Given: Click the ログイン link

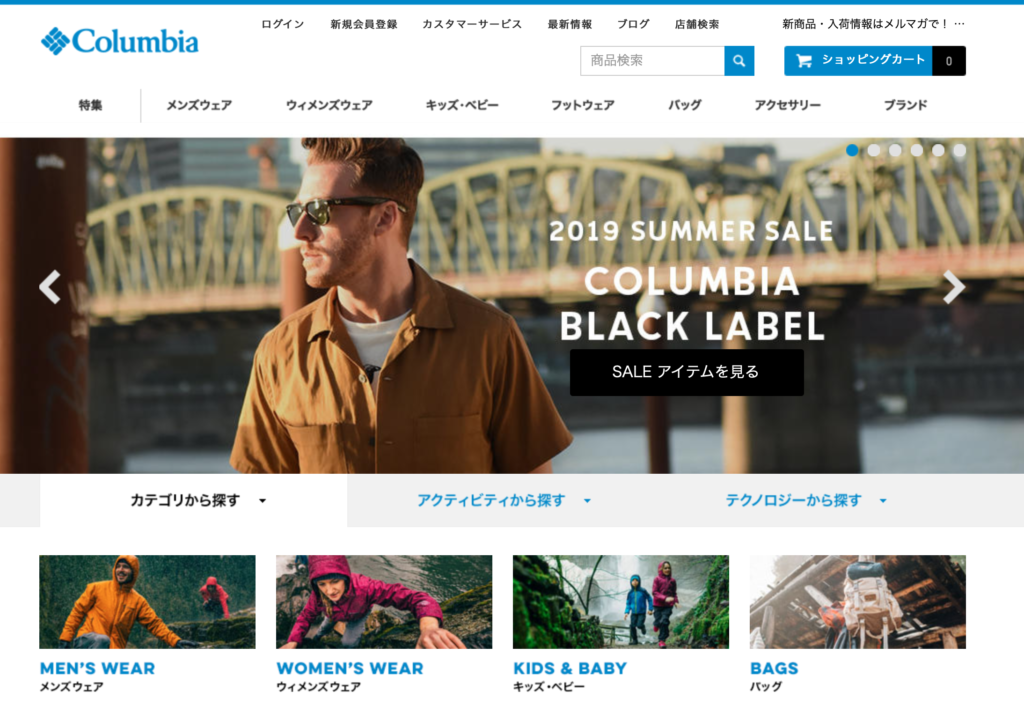Looking at the screenshot, I should pyautogui.click(x=283, y=24).
